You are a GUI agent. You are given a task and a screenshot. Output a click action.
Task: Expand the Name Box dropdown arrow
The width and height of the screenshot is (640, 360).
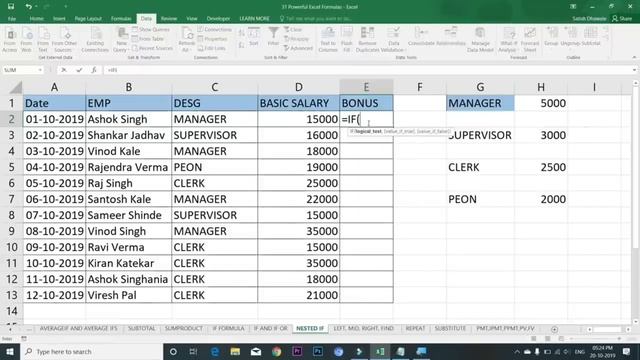pyautogui.click(x=40, y=70)
